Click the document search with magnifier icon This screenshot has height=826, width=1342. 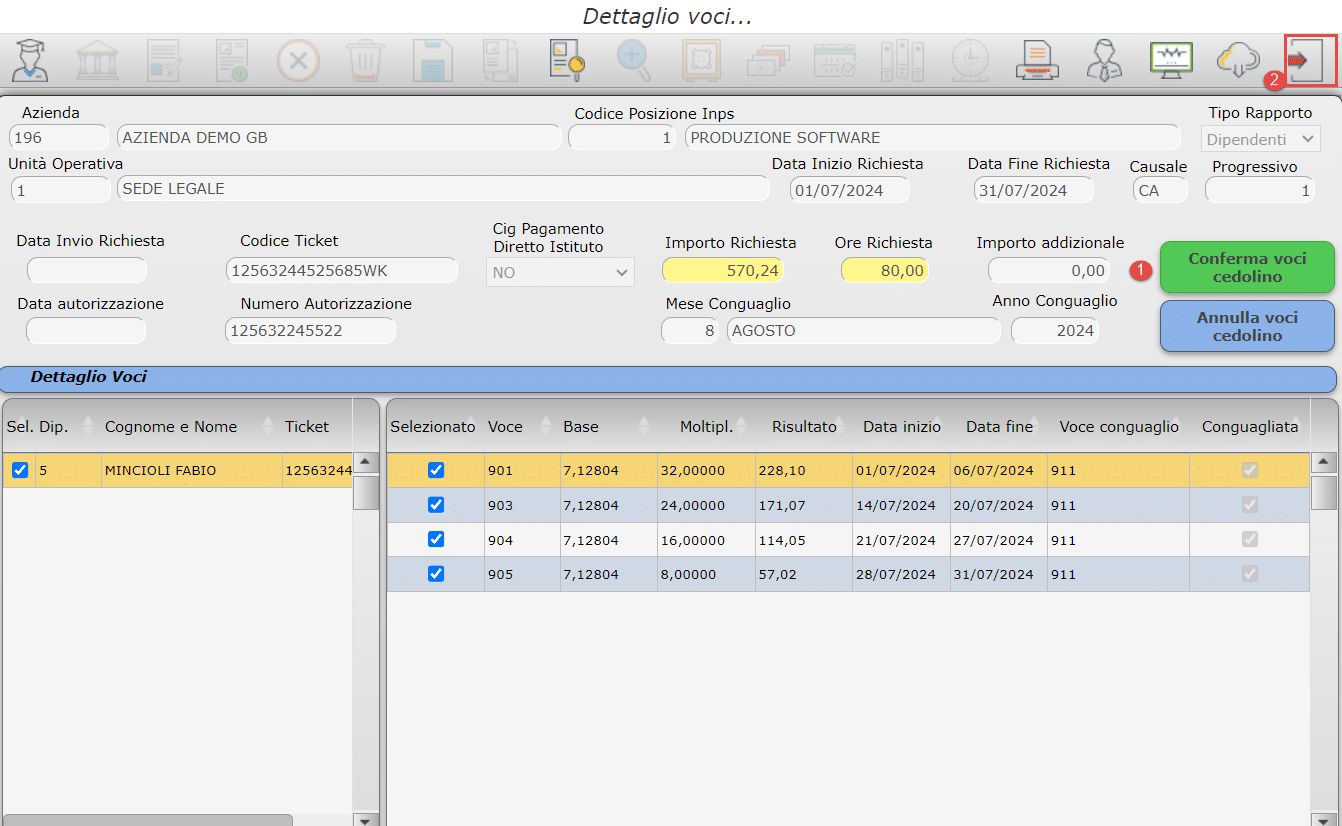tap(566, 61)
